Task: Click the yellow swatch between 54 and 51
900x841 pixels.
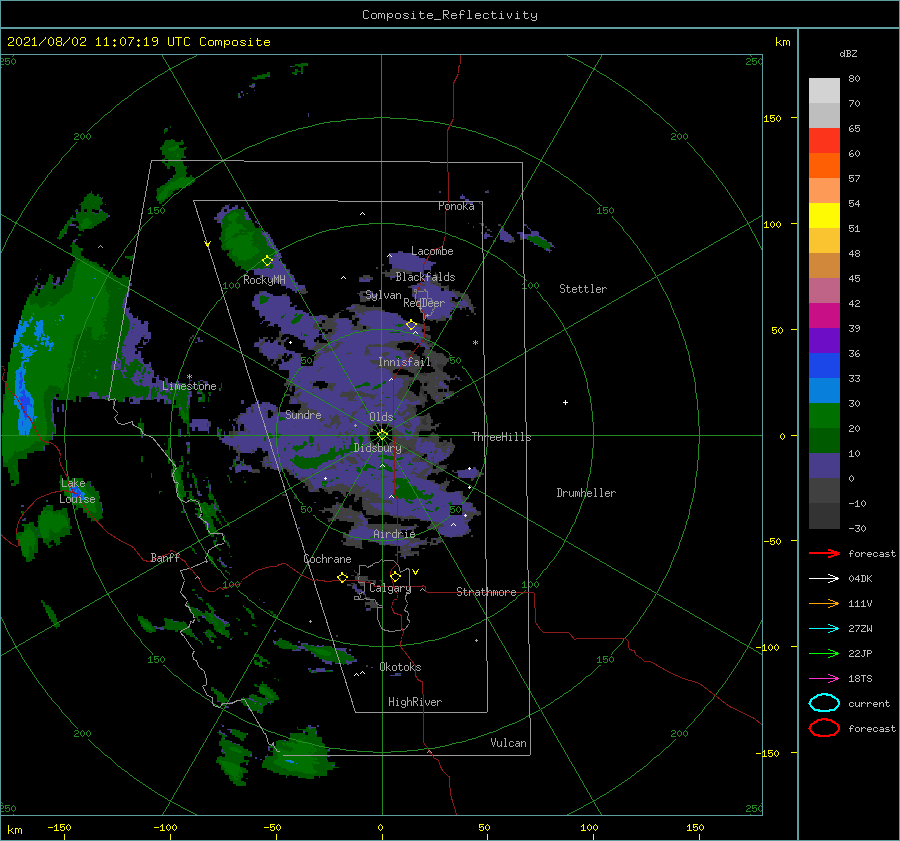Action: pos(824,216)
